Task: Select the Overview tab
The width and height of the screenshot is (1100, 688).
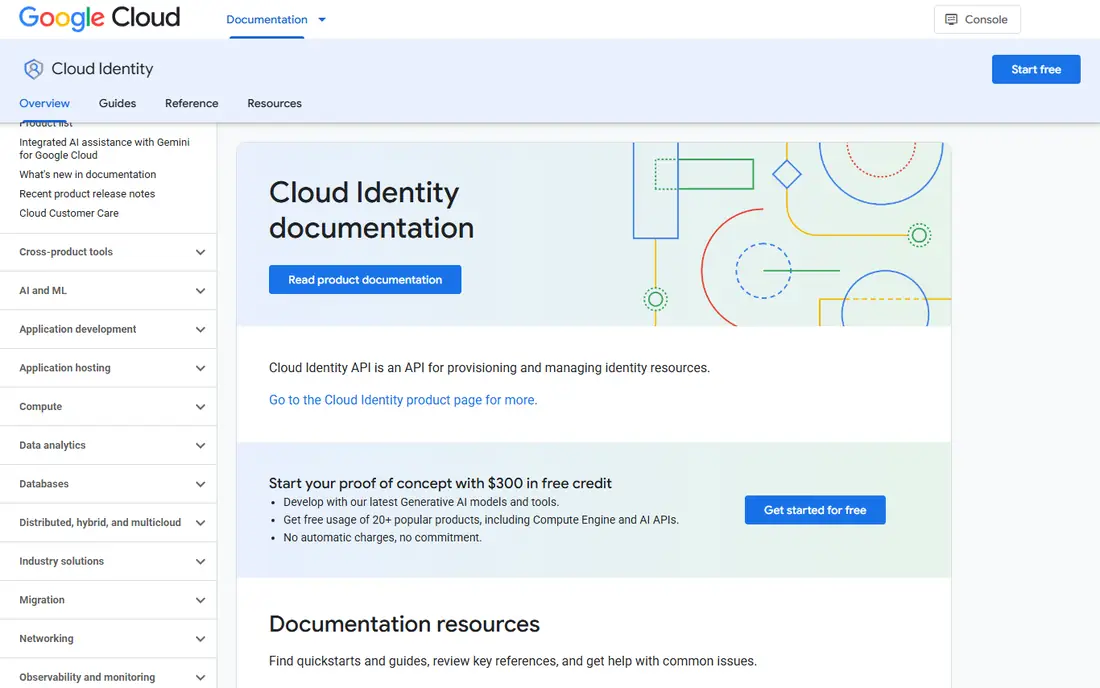Action: [x=44, y=103]
